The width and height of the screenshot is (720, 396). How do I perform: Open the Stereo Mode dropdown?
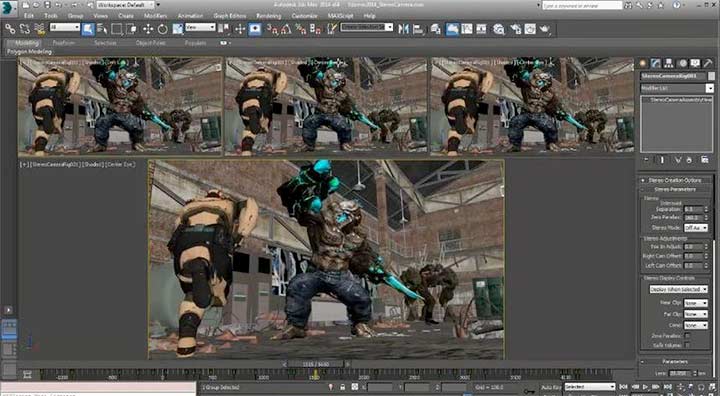pos(696,228)
